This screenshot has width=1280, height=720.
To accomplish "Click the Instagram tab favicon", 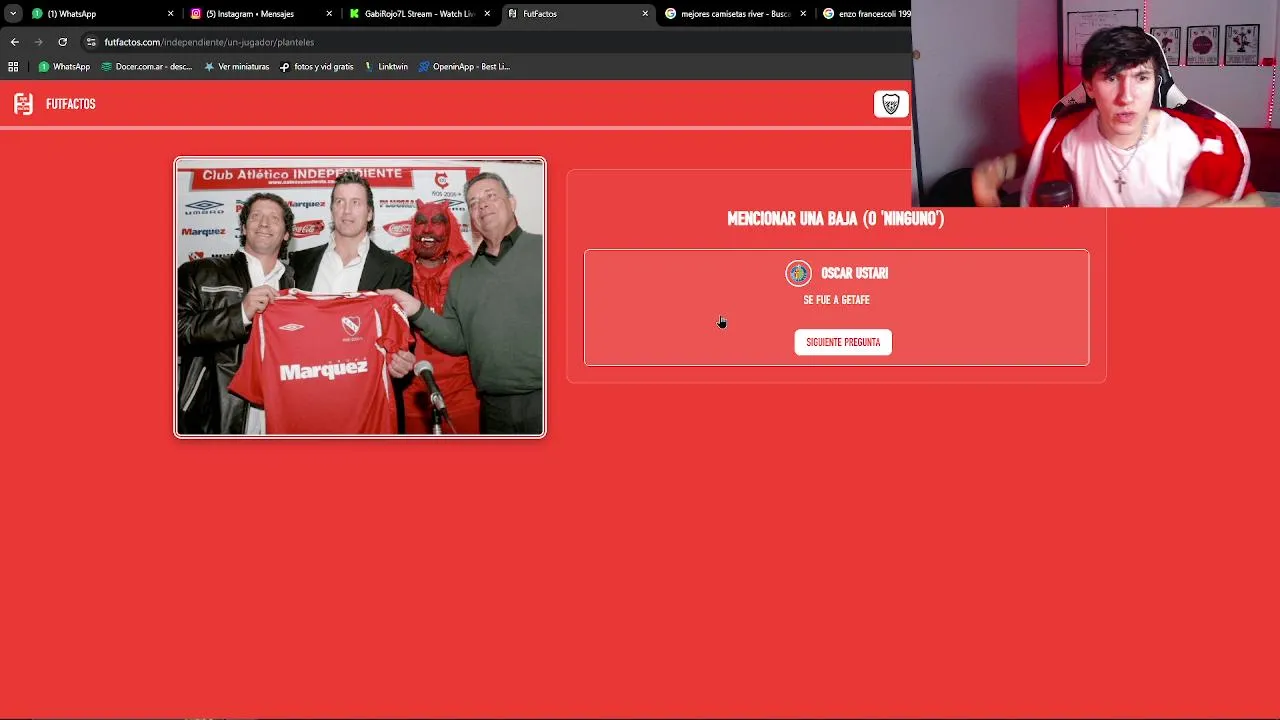I will click(196, 14).
